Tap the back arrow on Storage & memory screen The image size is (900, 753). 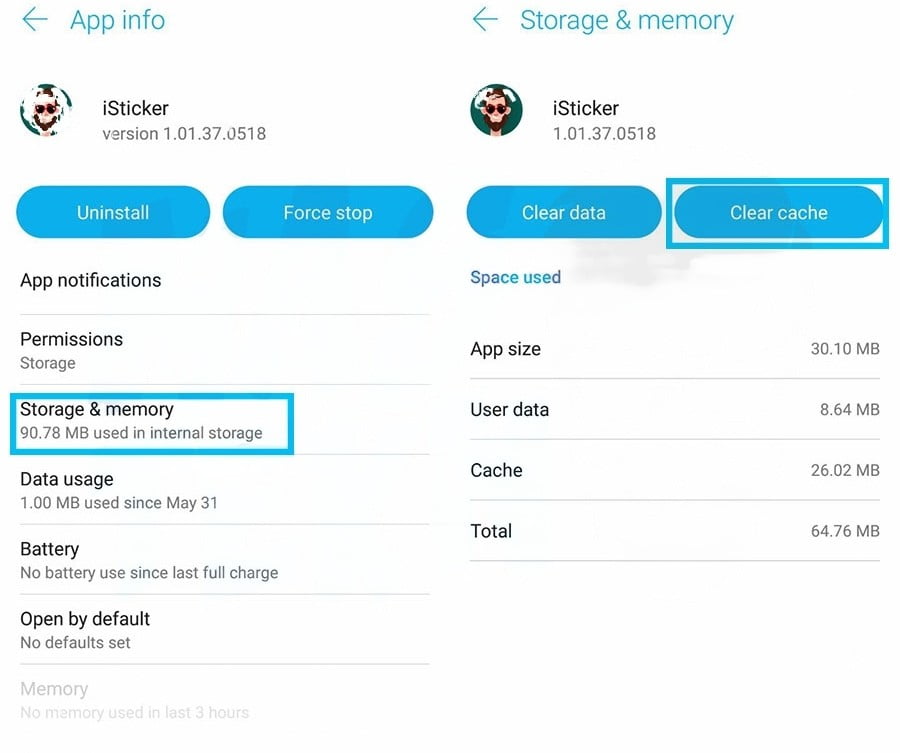tap(484, 19)
